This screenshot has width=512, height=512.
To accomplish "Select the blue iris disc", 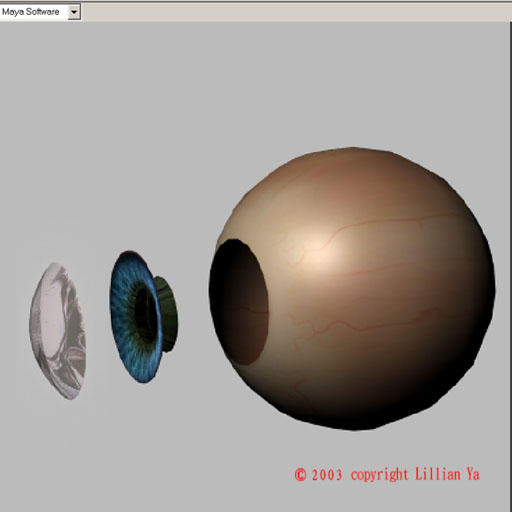I will click(136, 317).
